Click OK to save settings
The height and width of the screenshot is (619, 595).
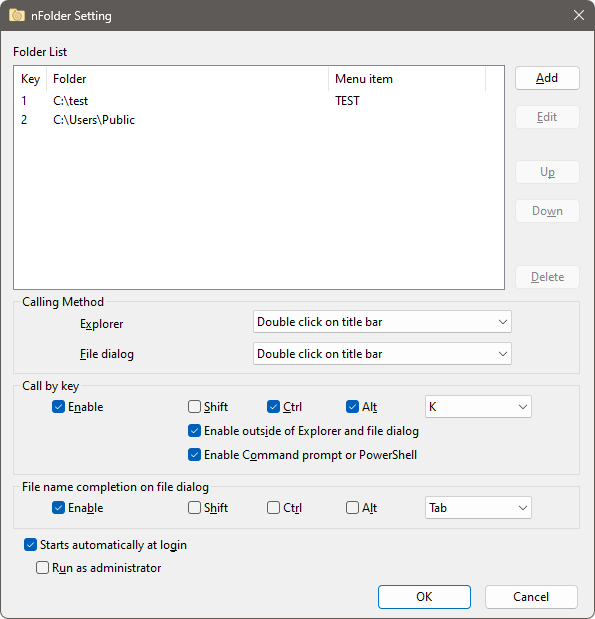424,597
